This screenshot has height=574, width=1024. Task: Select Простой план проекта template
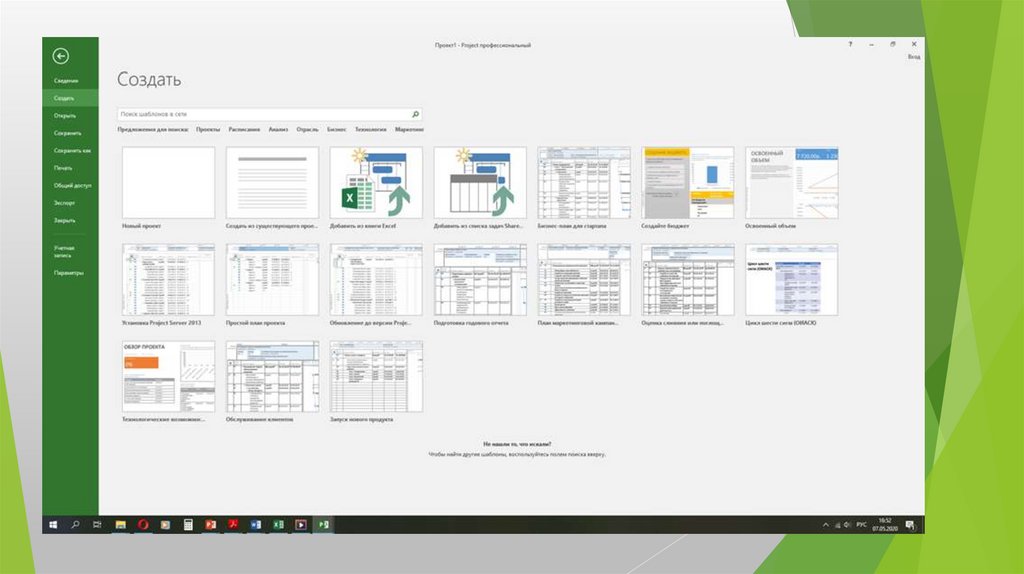pos(272,285)
